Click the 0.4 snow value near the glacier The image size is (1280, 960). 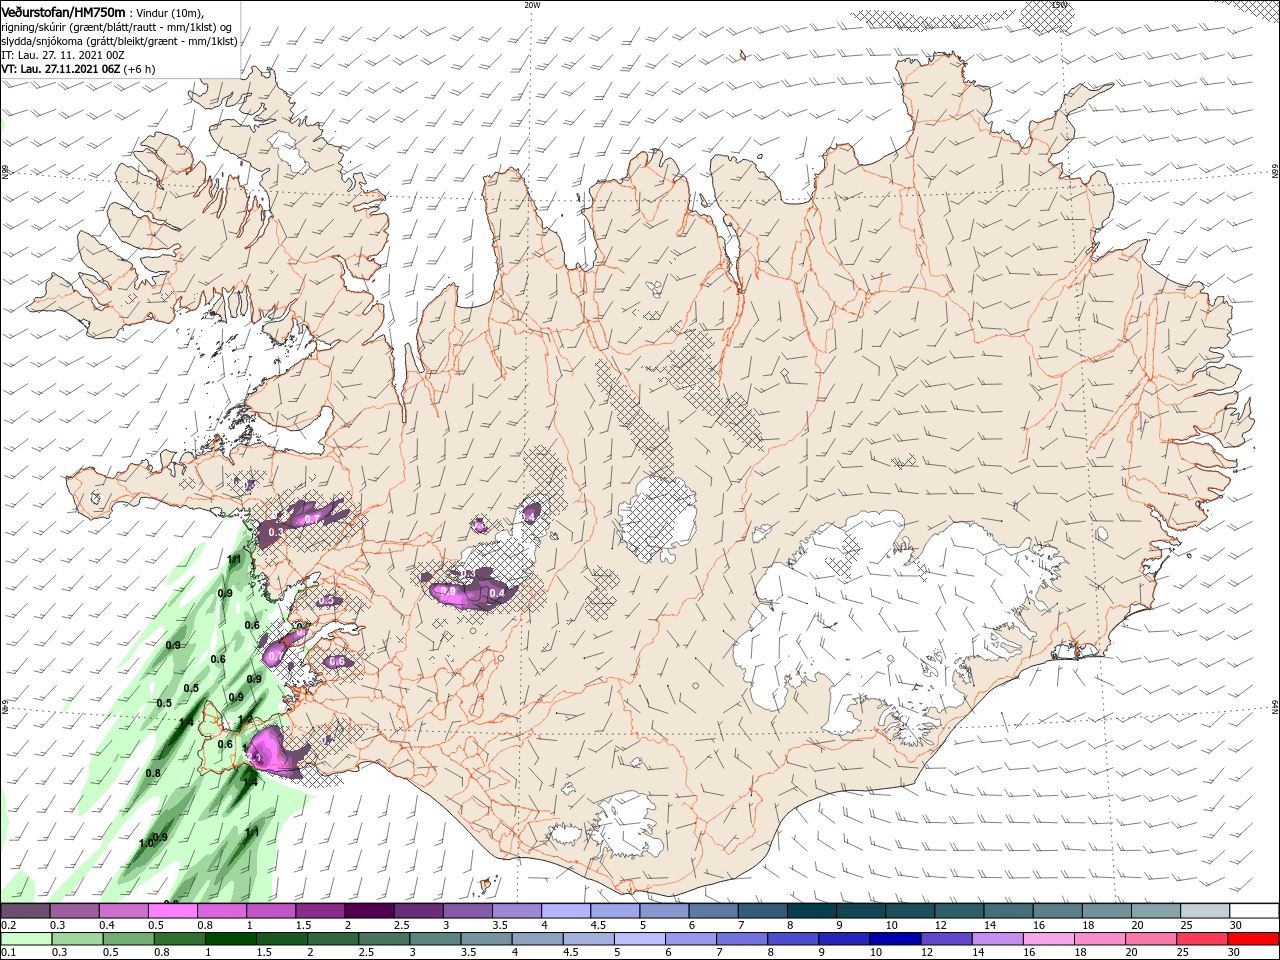(495, 594)
